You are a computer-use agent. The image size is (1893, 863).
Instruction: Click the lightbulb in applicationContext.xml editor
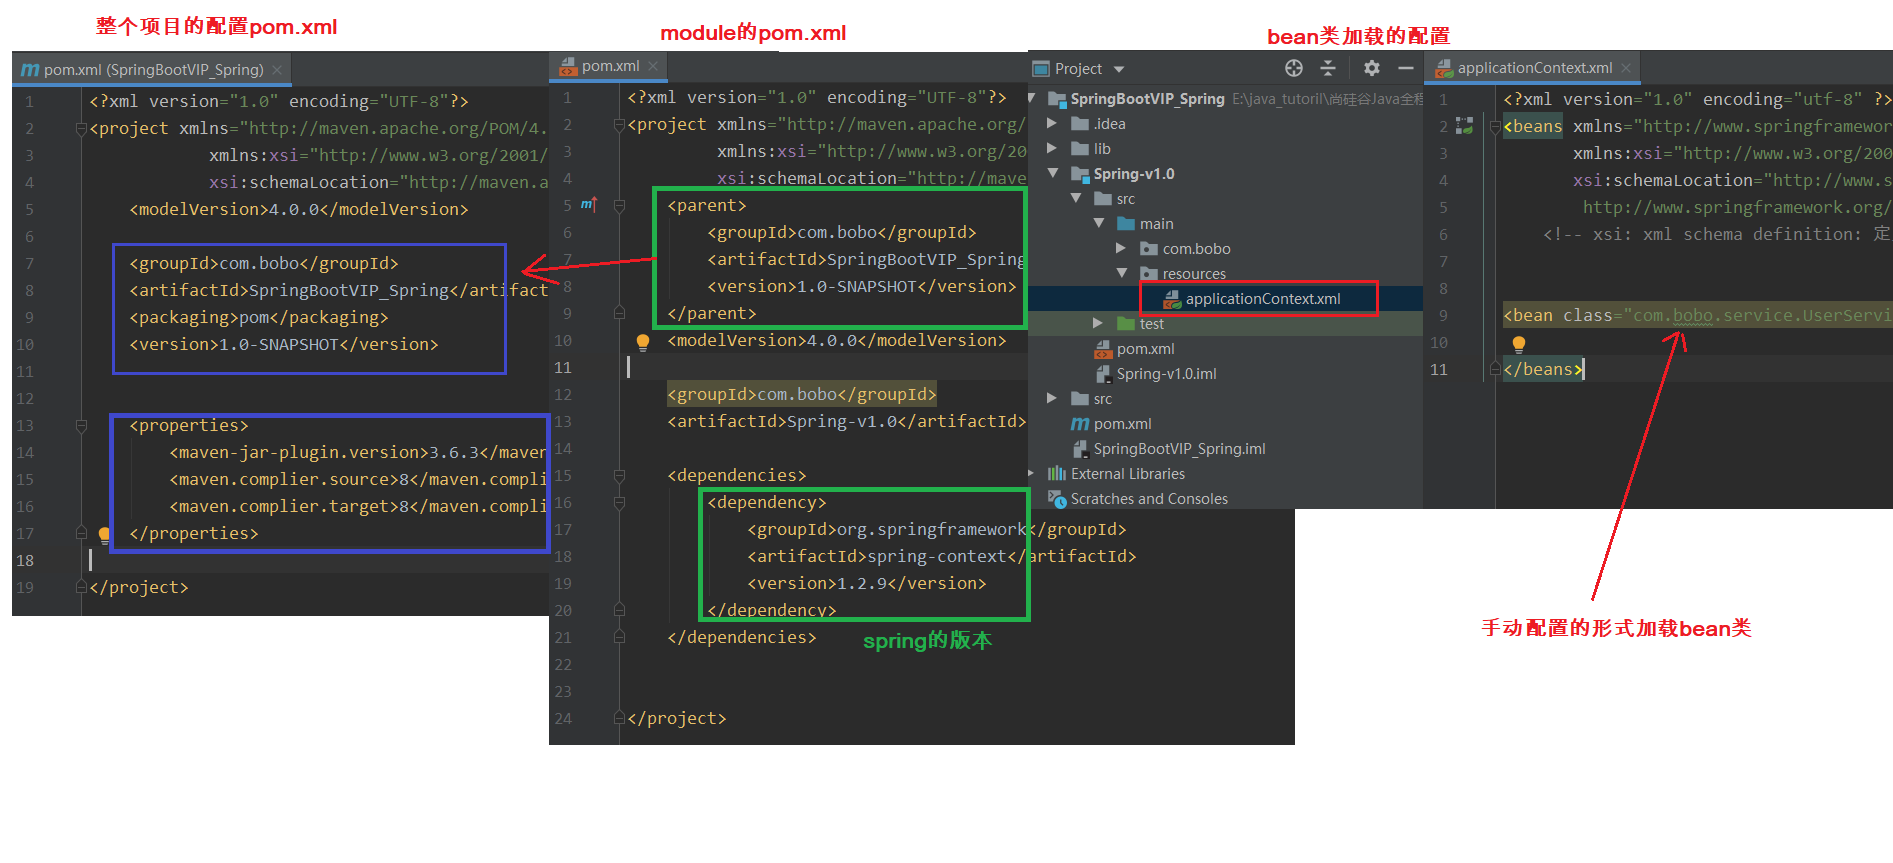[1519, 344]
